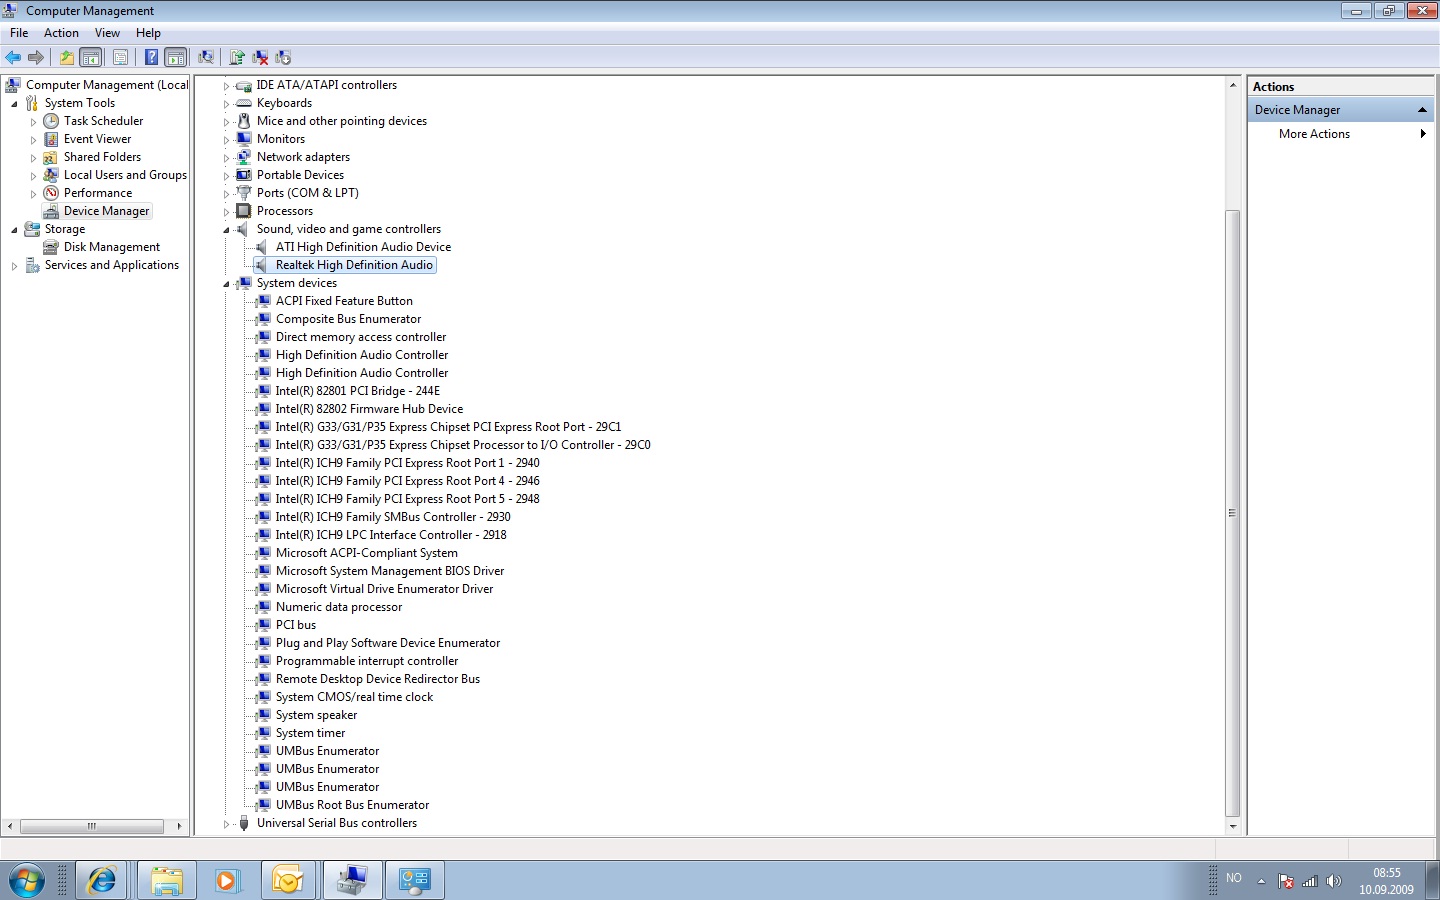Click the Uninstall device toolbar icon
The image size is (1440, 900).
(260, 57)
